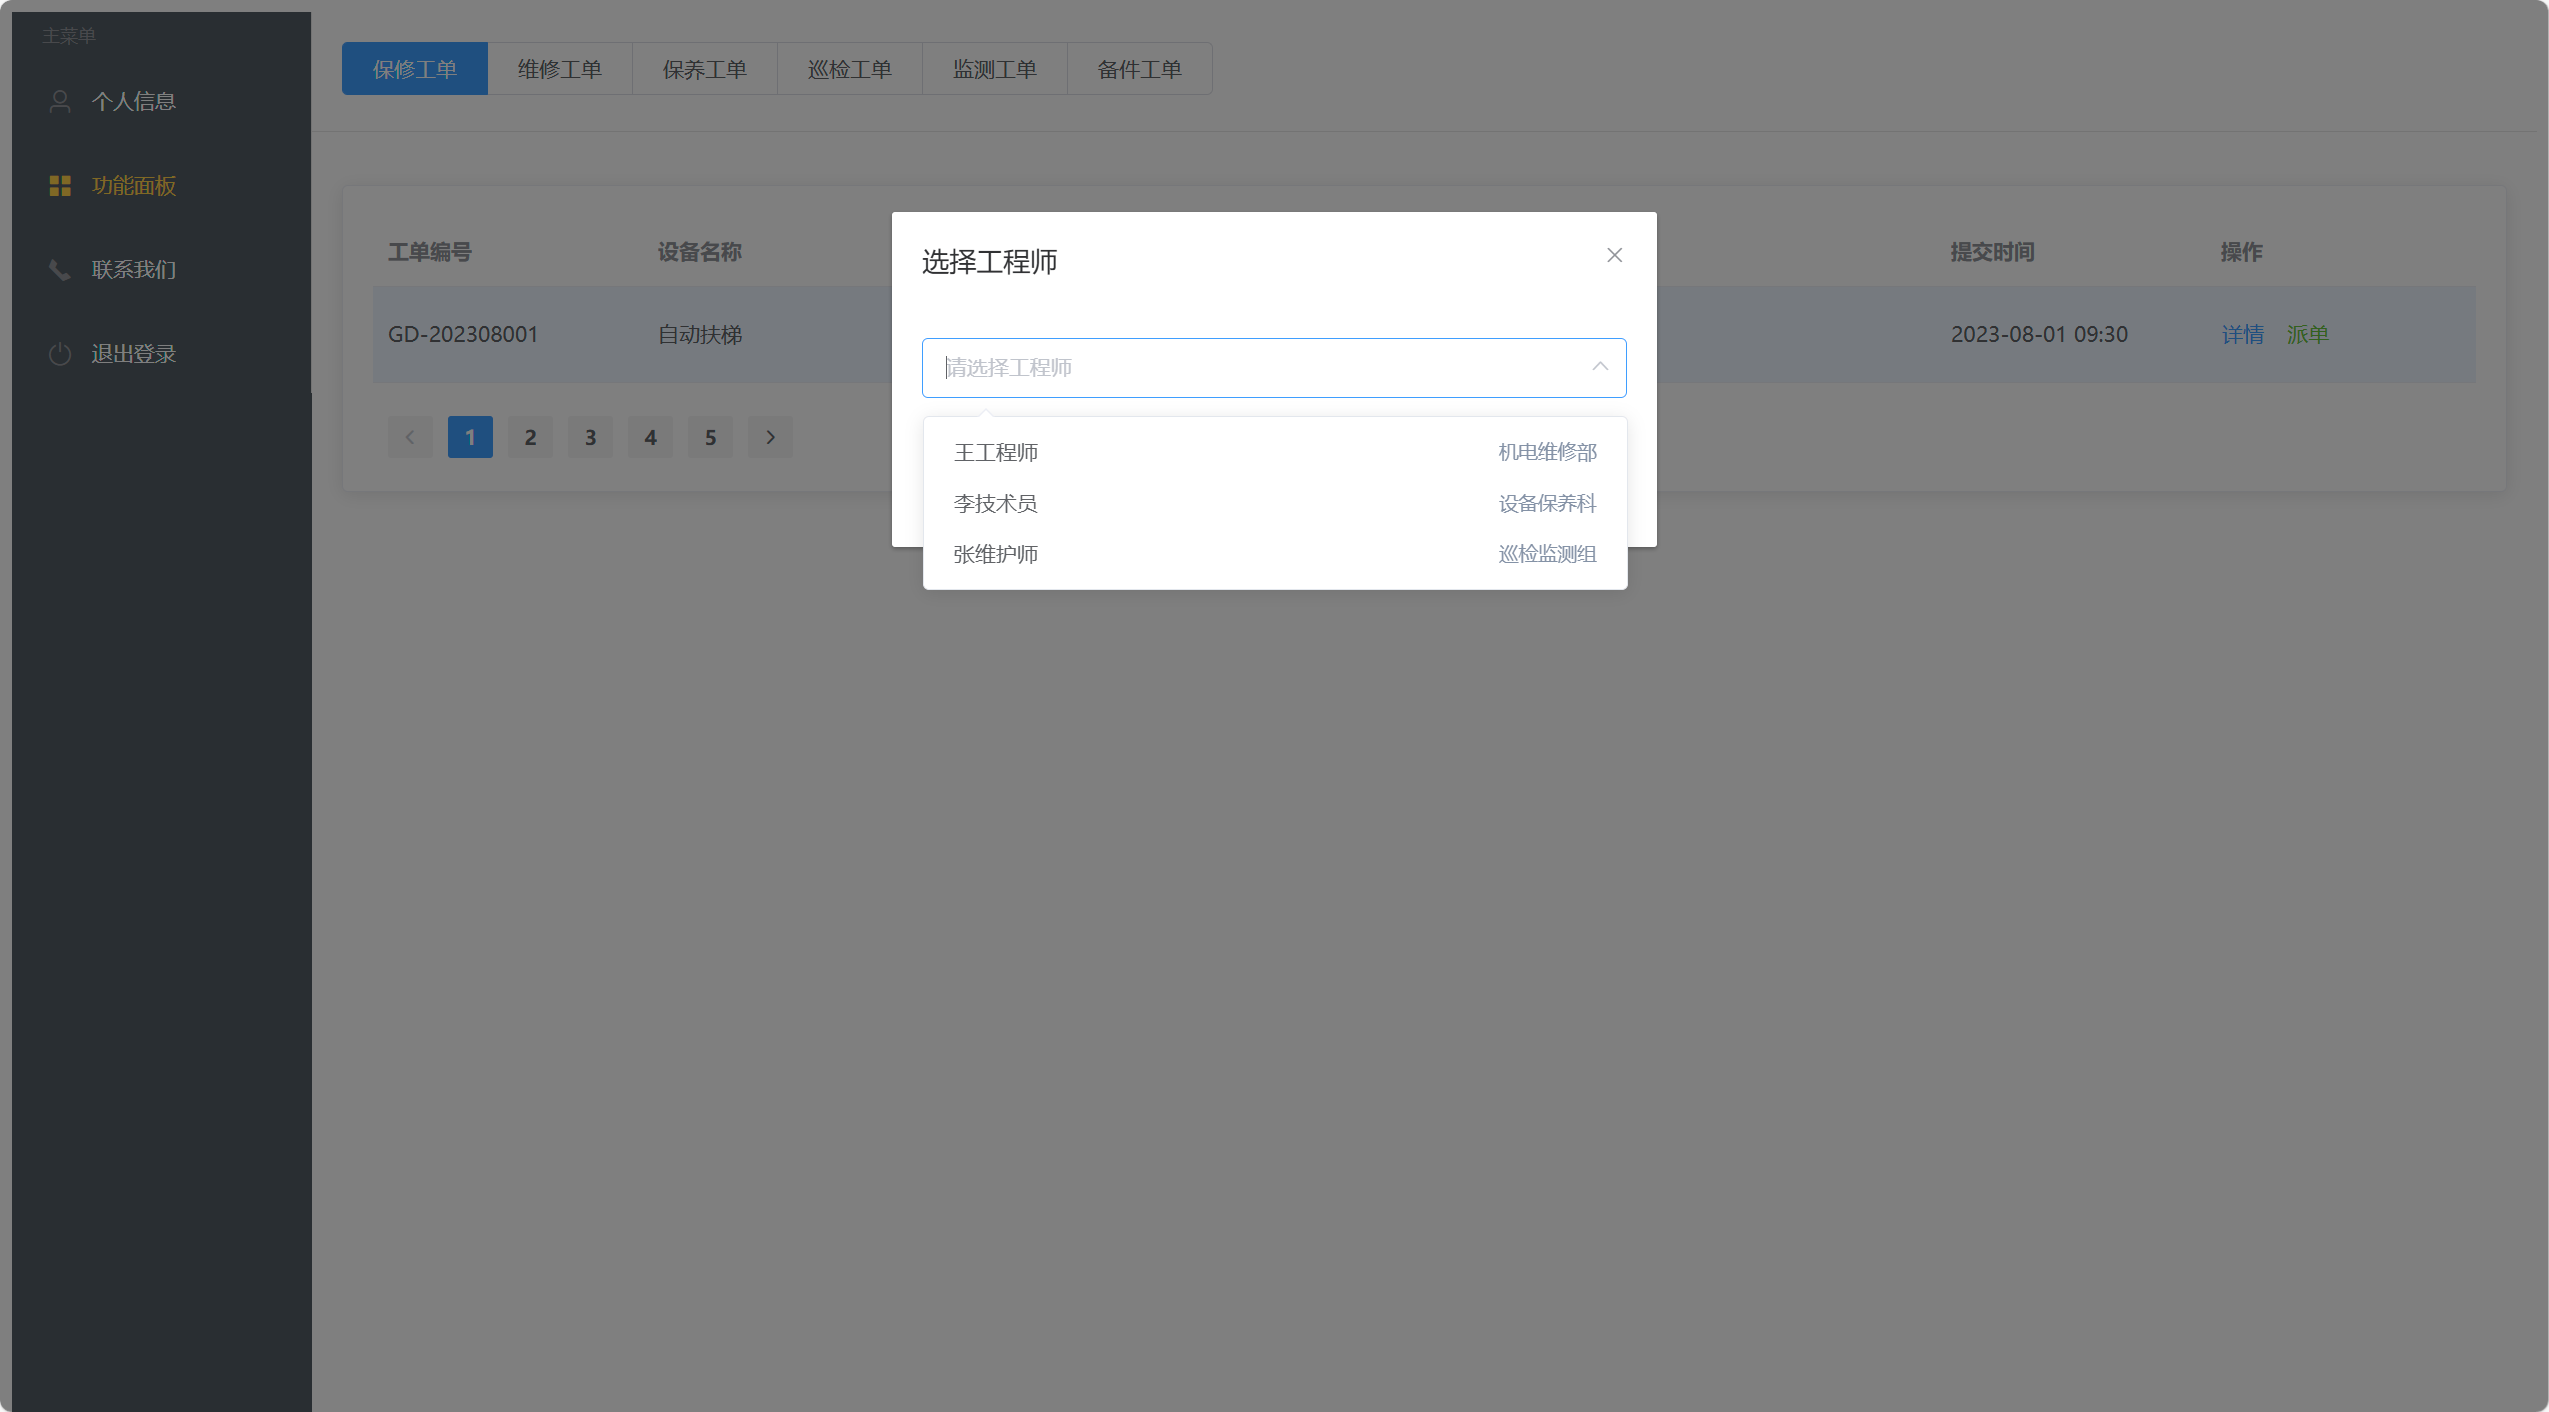Collapse the engineer dropdown arrow
This screenshot has height=1412, width=2549.
[x=1600, y=367]
